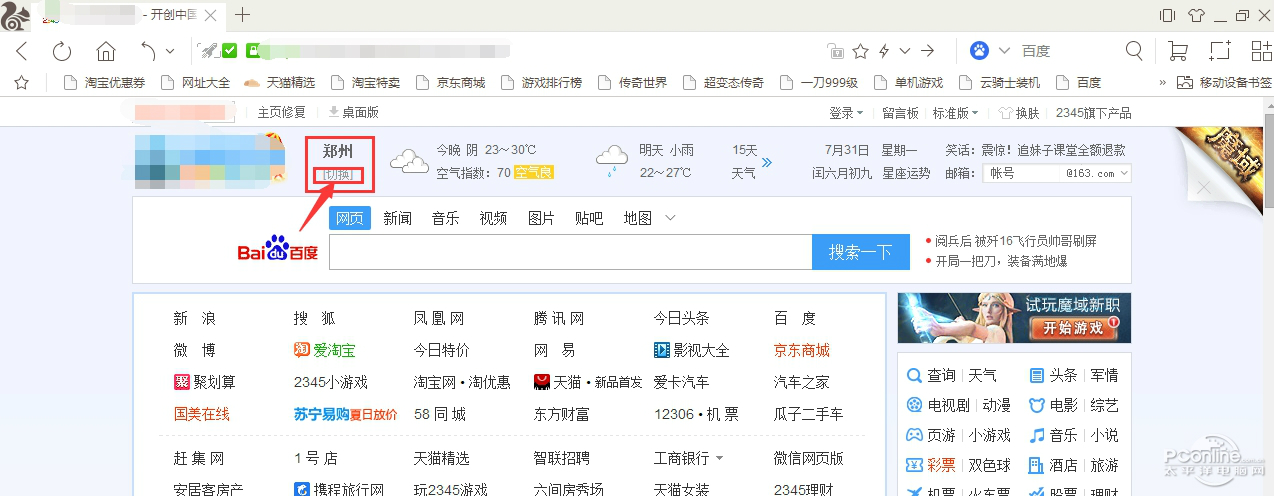
Task: Click the music note icon beside 音乐
Action: [x=1037, y=436]
